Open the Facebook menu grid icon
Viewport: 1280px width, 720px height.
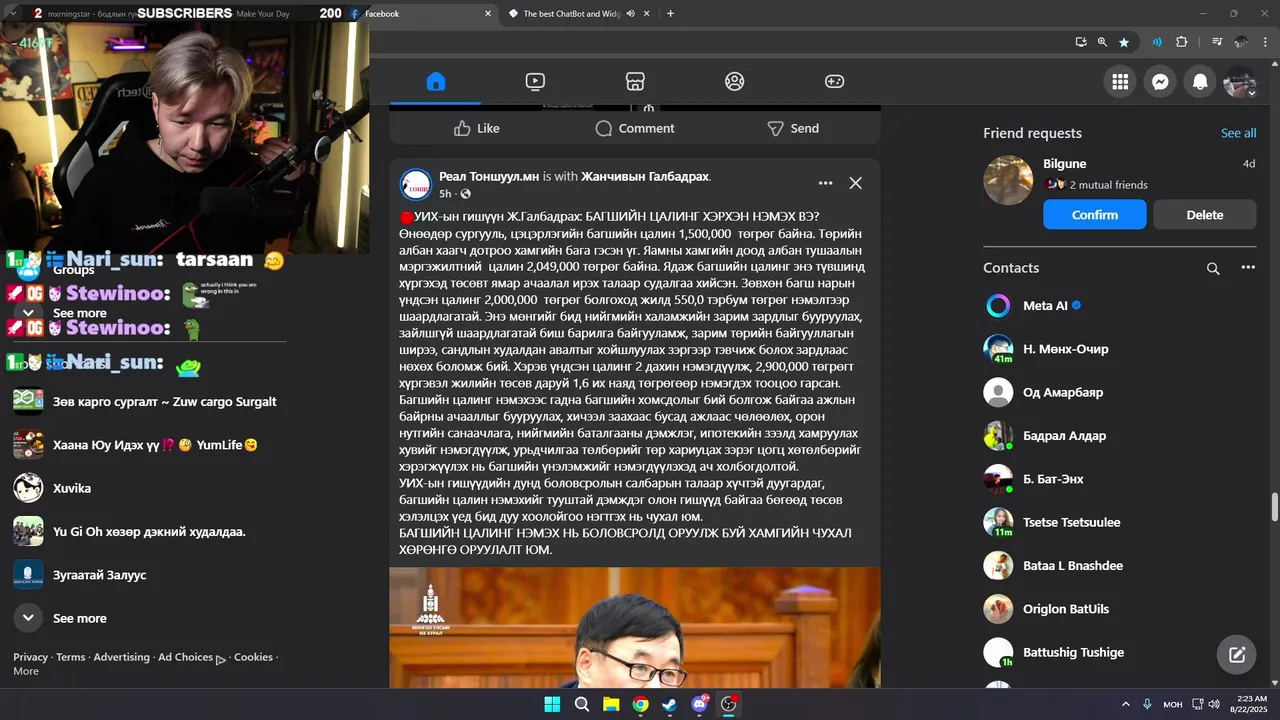1120,82
